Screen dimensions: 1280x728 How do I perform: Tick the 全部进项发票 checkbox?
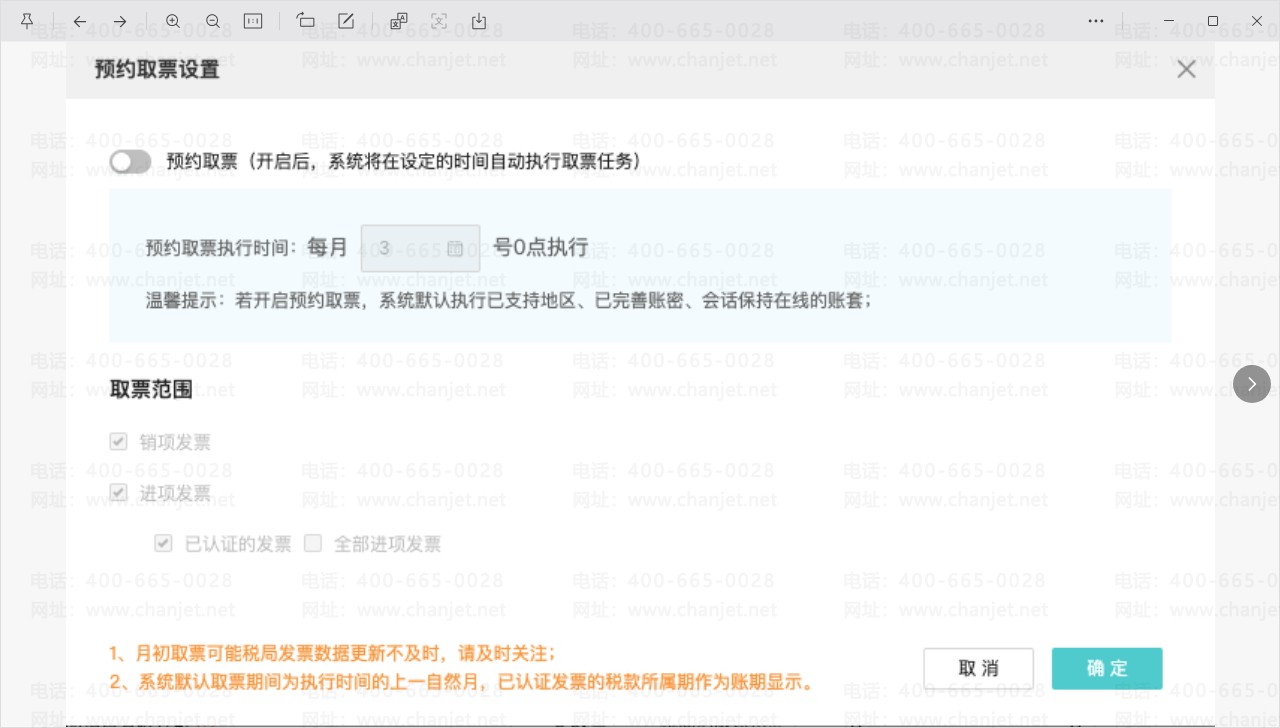coord(313,544)
